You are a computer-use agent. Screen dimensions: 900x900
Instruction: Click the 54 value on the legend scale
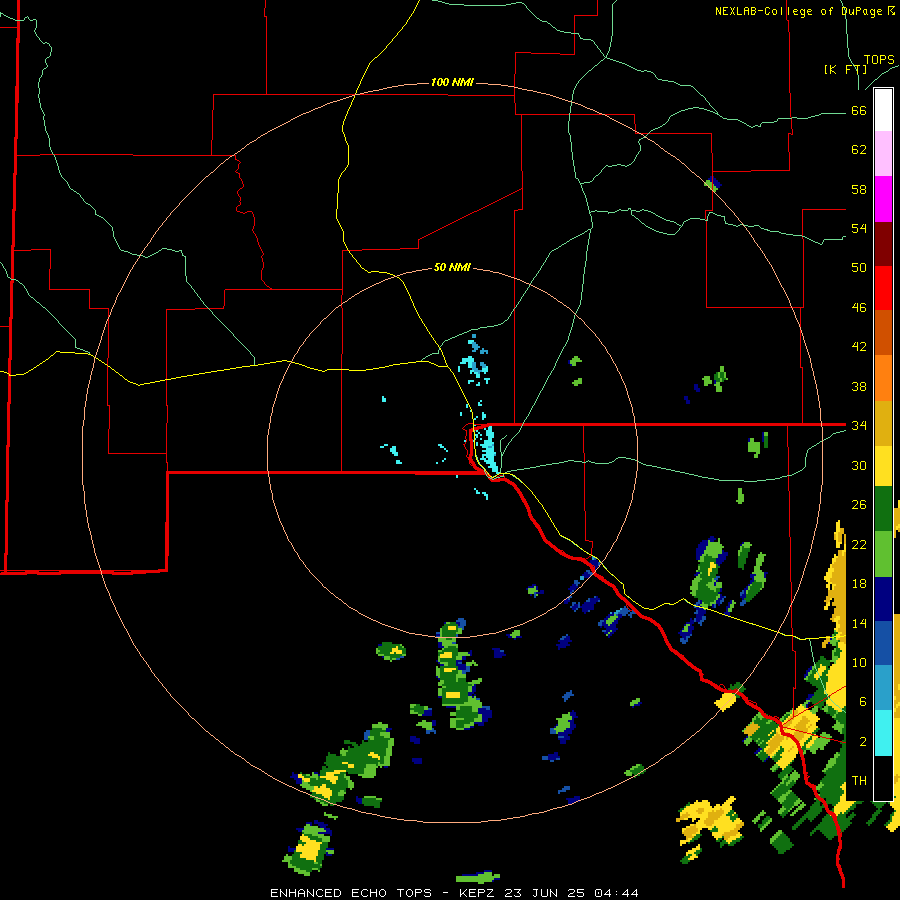(x=859, y=228)
